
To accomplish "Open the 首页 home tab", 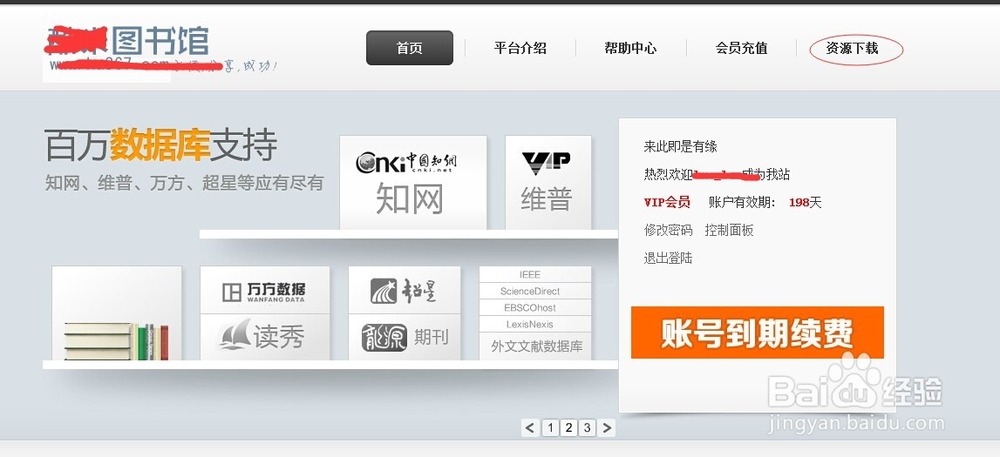I will pyautogui.click(x=409, y=48).
